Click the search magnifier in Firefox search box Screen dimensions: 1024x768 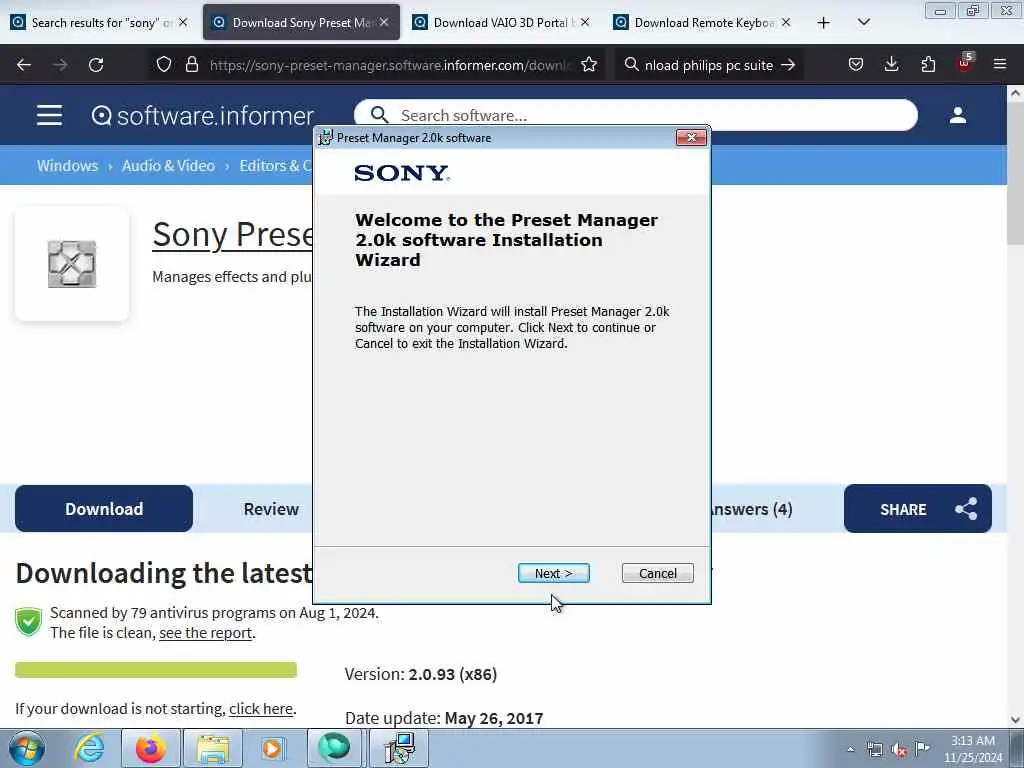click(631, 65)
